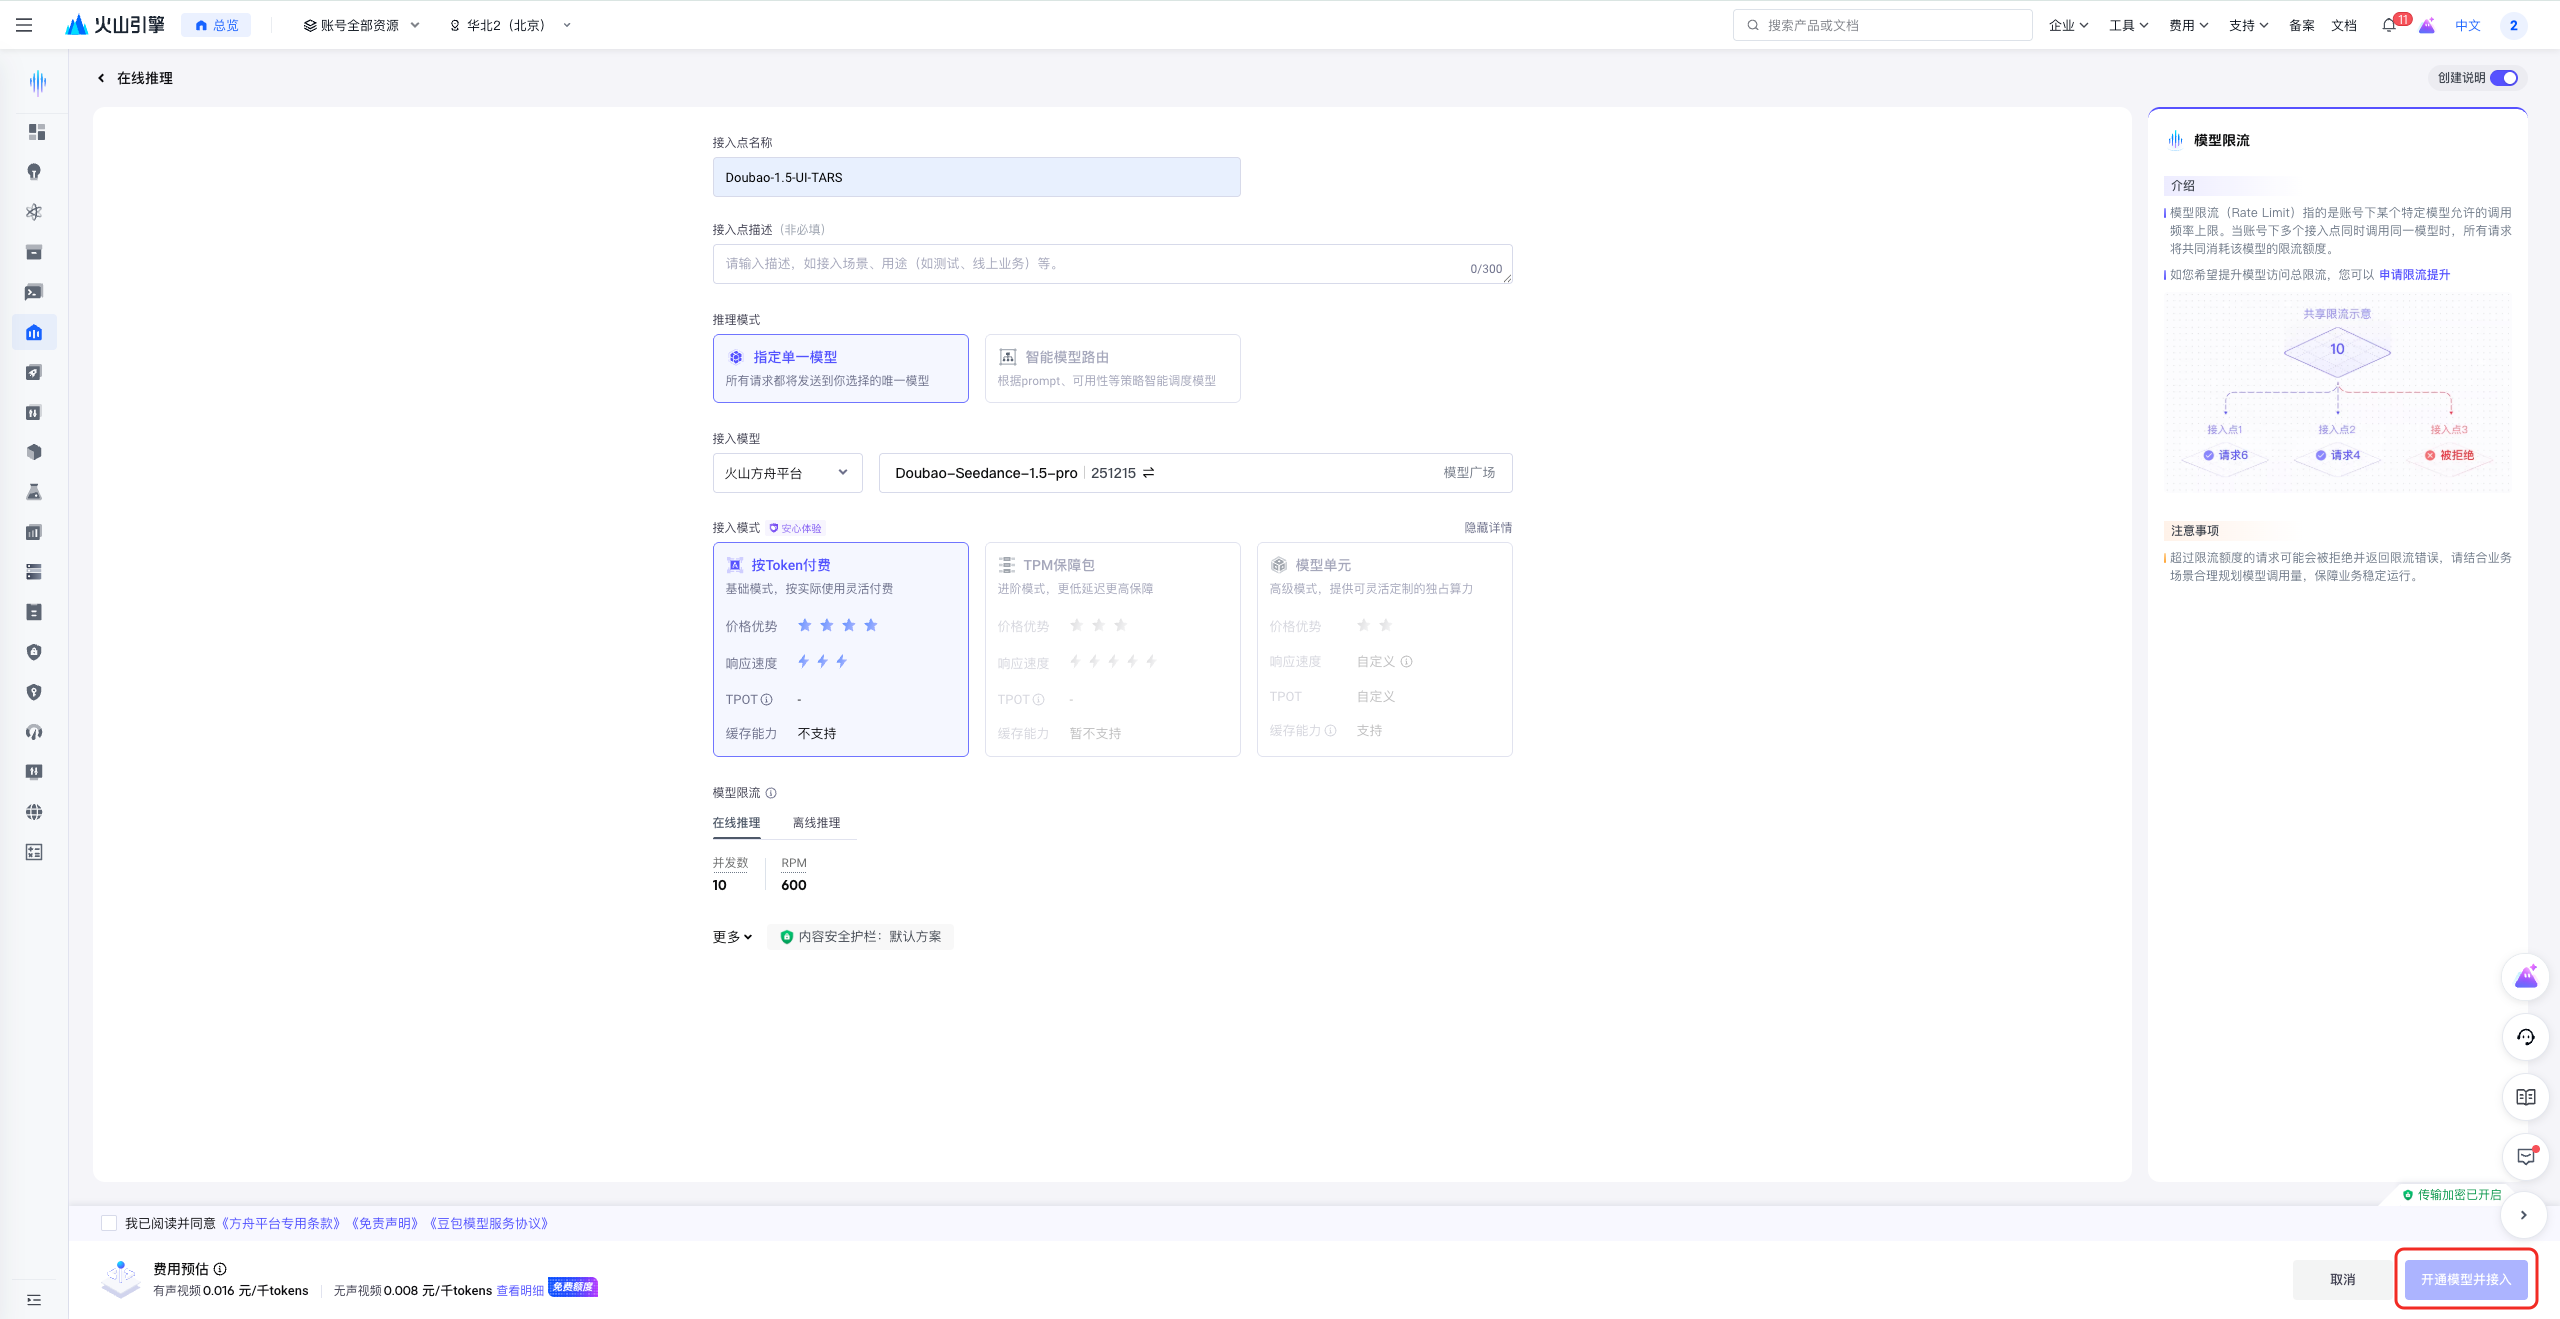Click the headset customer service floating icon
The height and width of the screenshot is (1319, 2560).
pyautogui.click(x=2525, y=1037)
